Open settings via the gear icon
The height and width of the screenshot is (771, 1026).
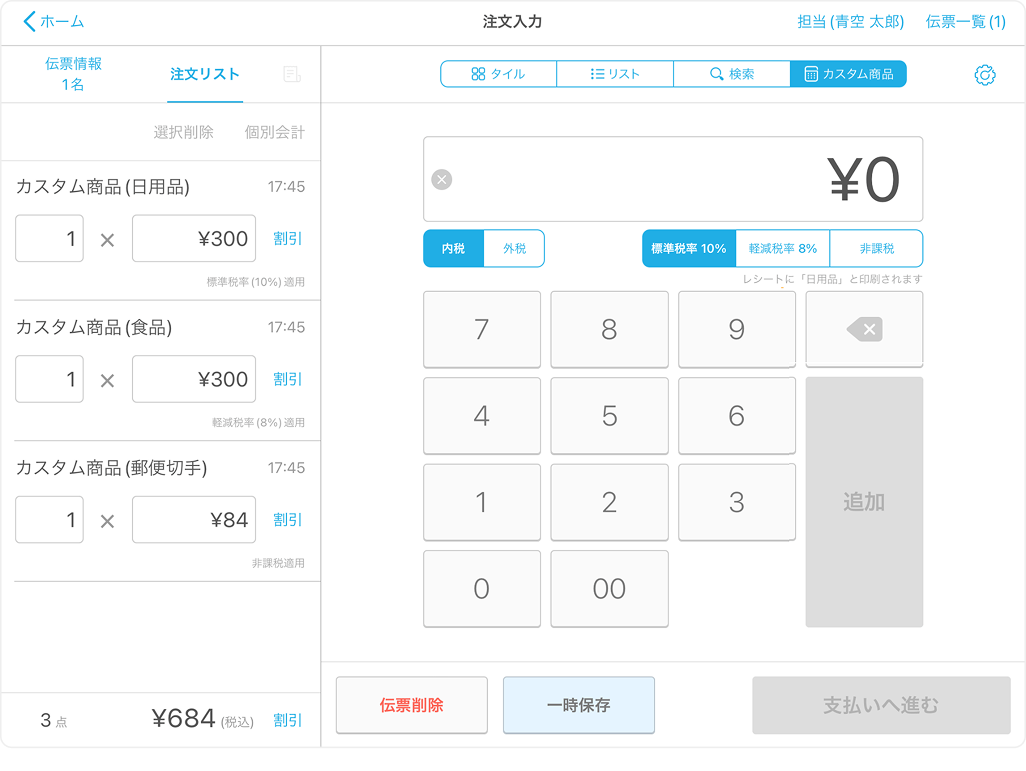[x=985, y=75]
